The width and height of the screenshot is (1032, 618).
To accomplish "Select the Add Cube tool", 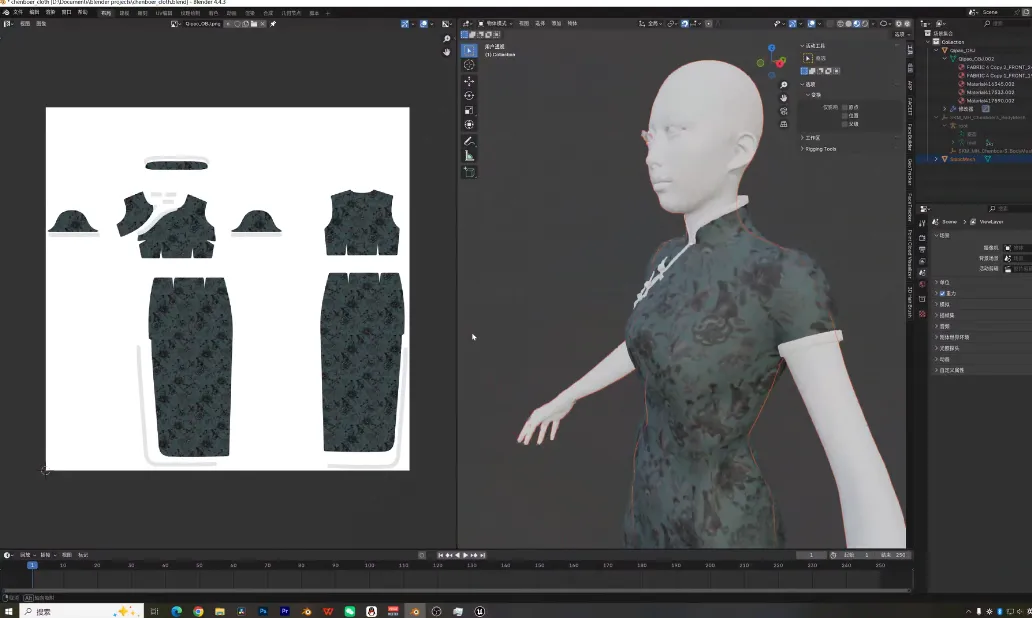I will (469, 172).
